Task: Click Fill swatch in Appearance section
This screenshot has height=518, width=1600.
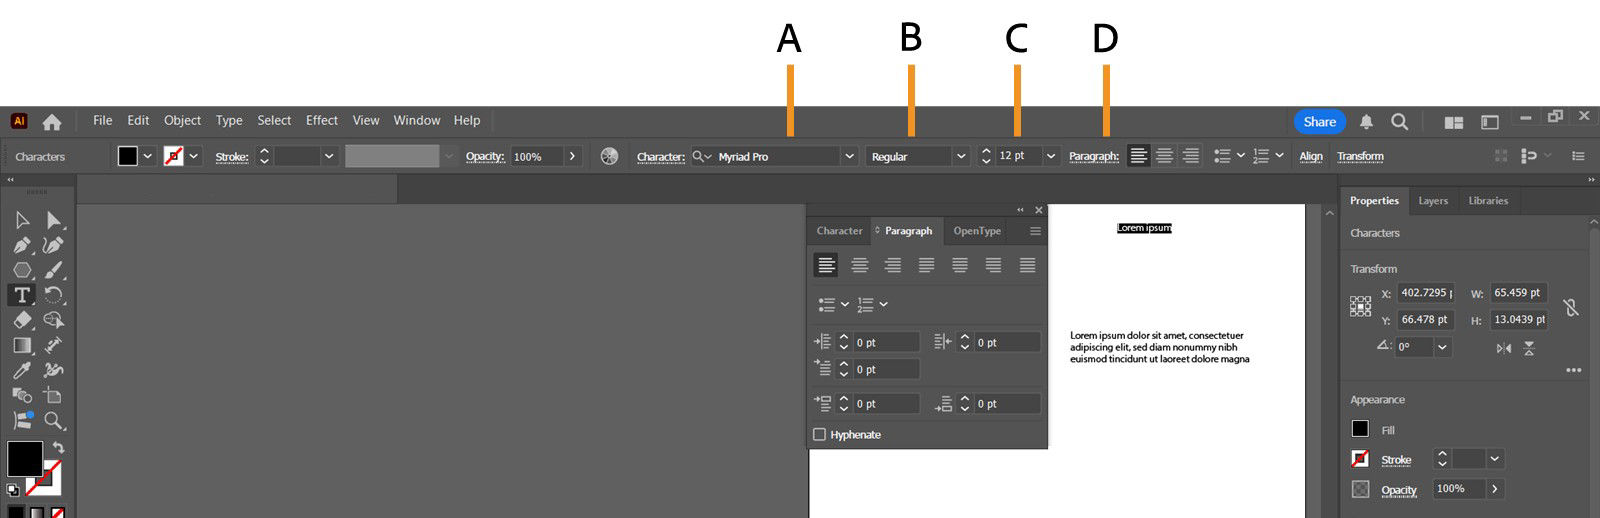Action: (1360, 429)
